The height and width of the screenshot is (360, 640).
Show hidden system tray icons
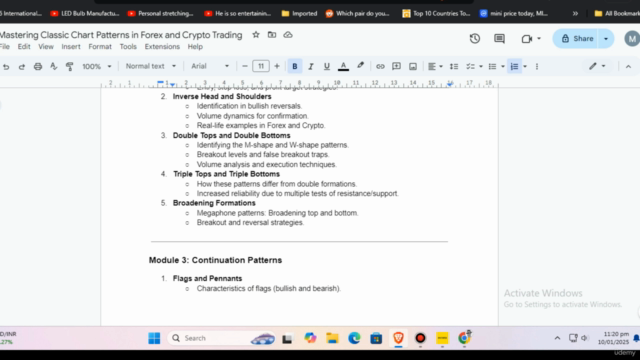(x=557, y=338)
